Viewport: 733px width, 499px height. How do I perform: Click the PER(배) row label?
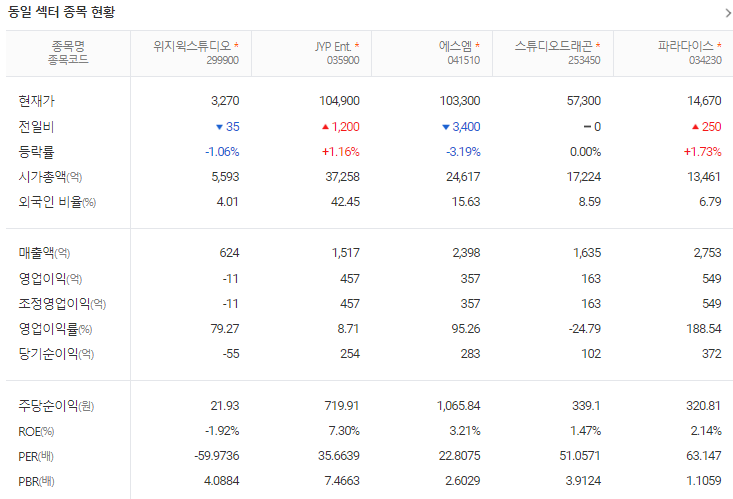(x=36, y=456)
